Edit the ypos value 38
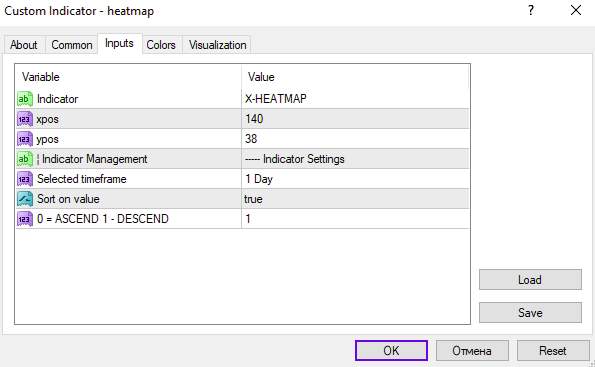Viewport: 595px width, 367px height. (355, 139)
